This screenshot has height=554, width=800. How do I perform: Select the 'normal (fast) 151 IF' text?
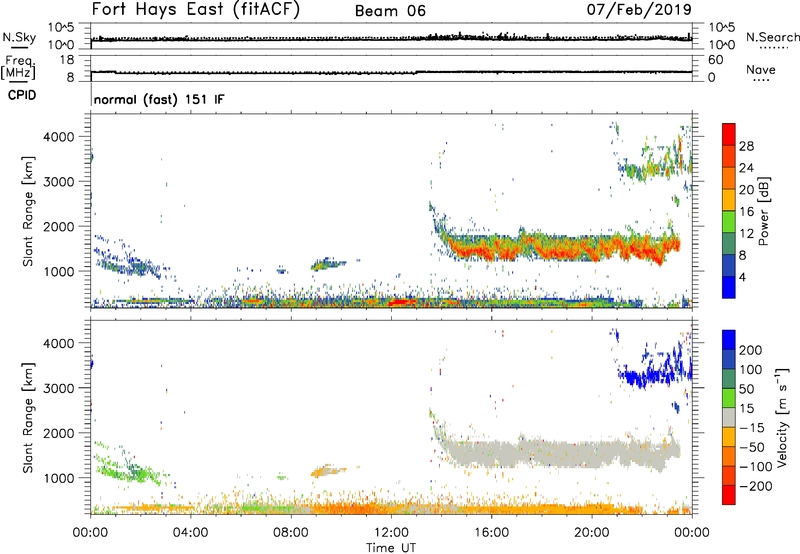(x=159, y=99)
